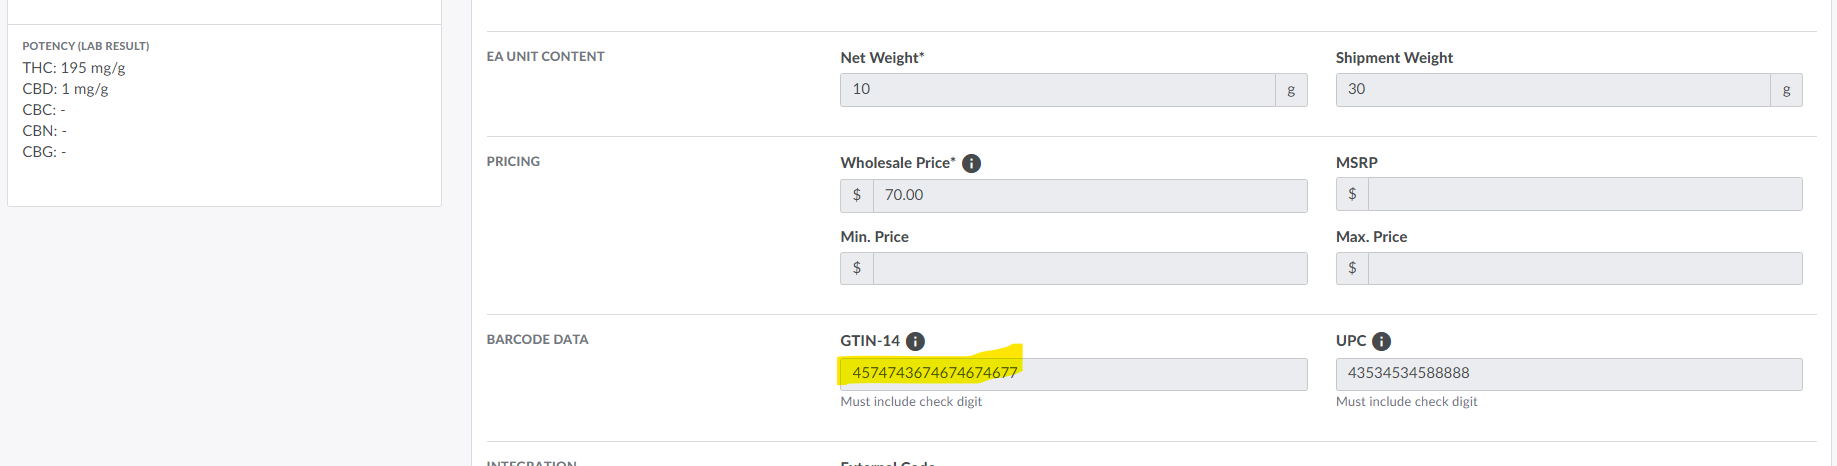Click the gram unit beside Shipment Weight
Viewport: 1837px width, 466px height.
[1786, 90]
